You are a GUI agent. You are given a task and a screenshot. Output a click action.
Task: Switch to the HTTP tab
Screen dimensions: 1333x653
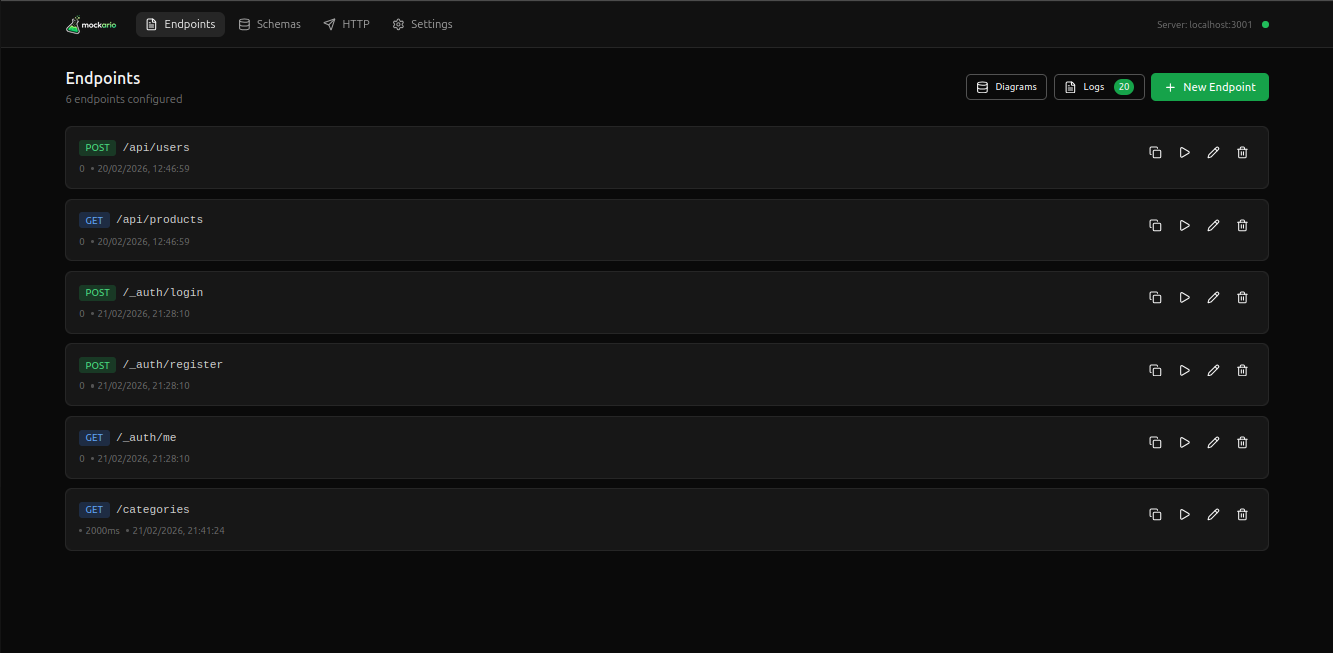tap(346, 24)
